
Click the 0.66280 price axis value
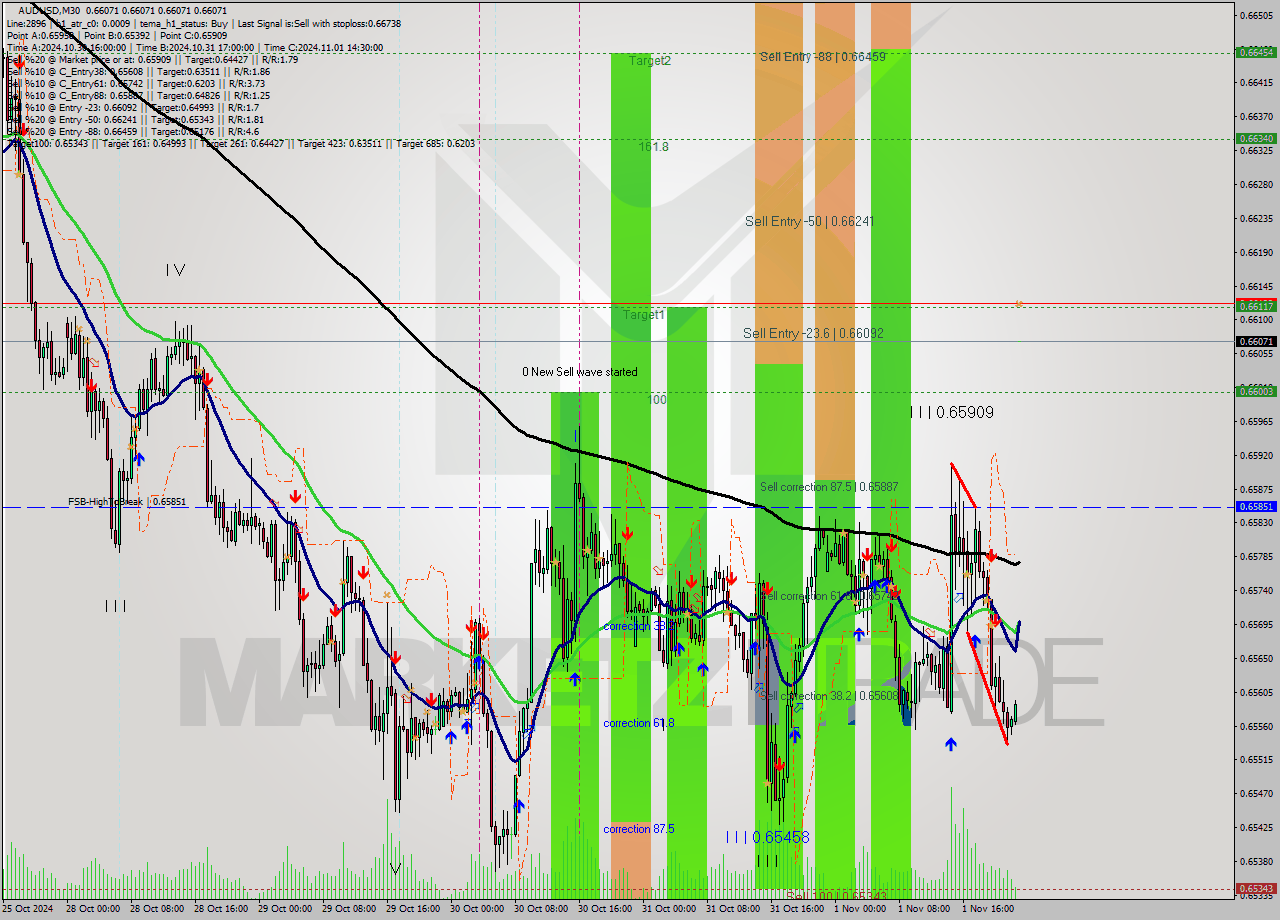click(1256, 185)
